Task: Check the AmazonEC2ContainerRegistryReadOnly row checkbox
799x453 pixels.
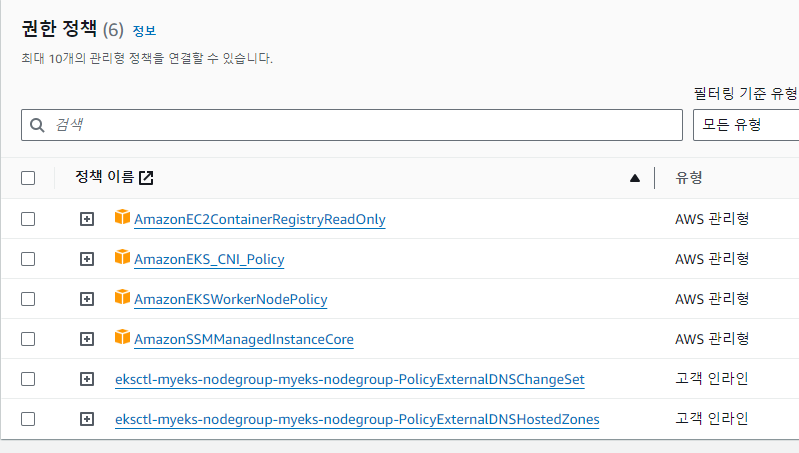Action: tap(28, 219)
